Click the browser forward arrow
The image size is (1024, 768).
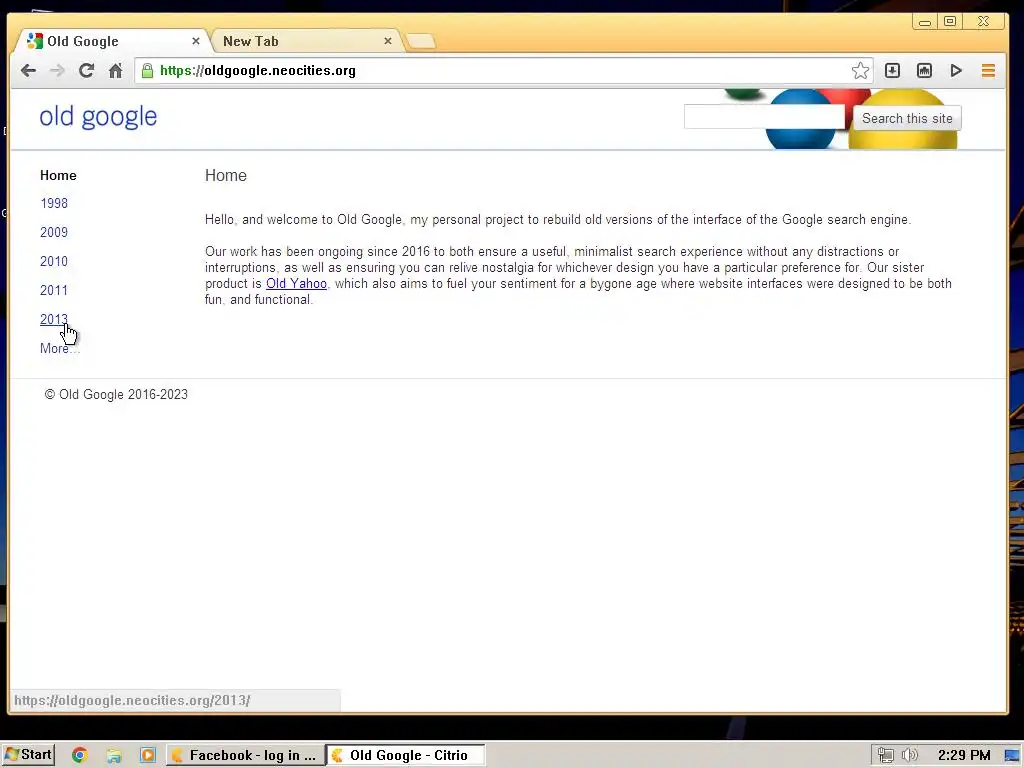pos(57,71)
